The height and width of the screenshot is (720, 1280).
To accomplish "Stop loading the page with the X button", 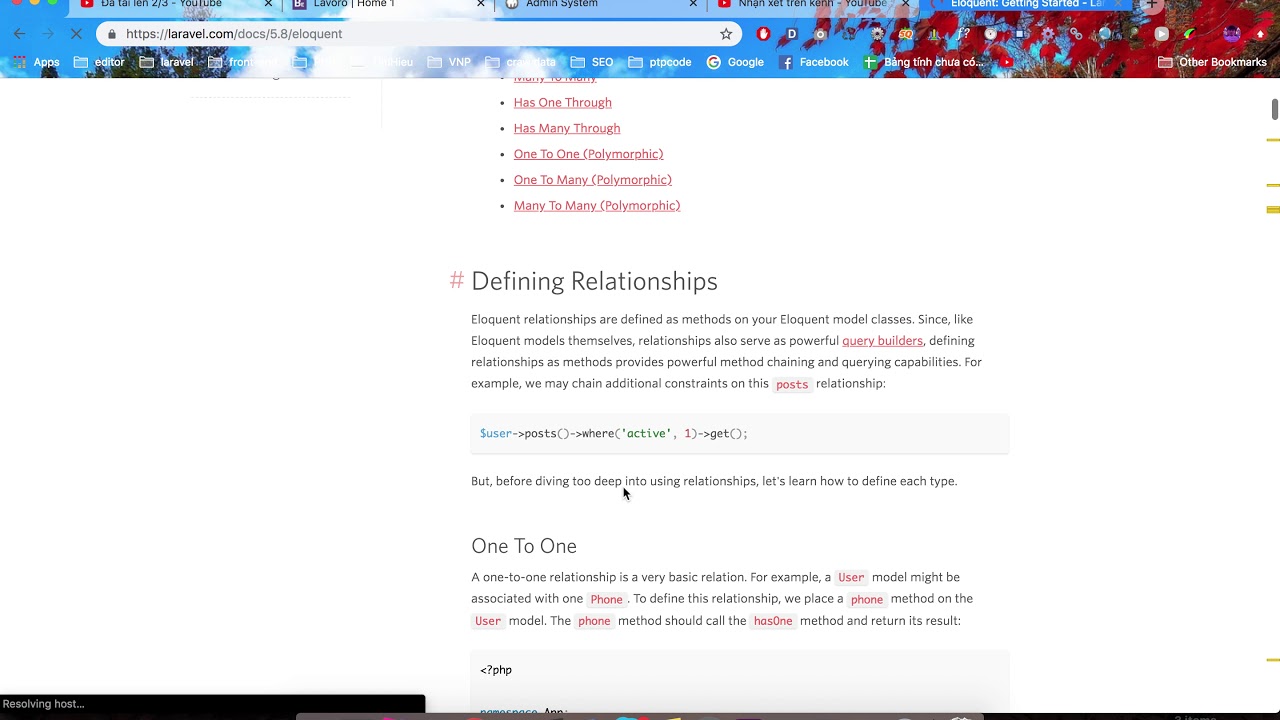I will pyautogui.click(x=76, y=34).
